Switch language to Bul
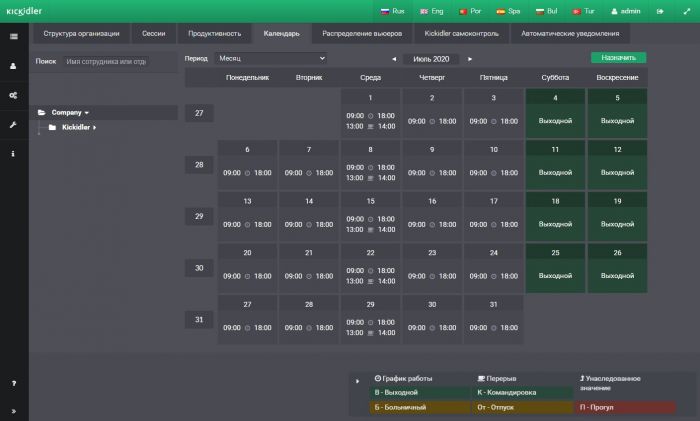 pyautogui.click(x=546, y=11)
